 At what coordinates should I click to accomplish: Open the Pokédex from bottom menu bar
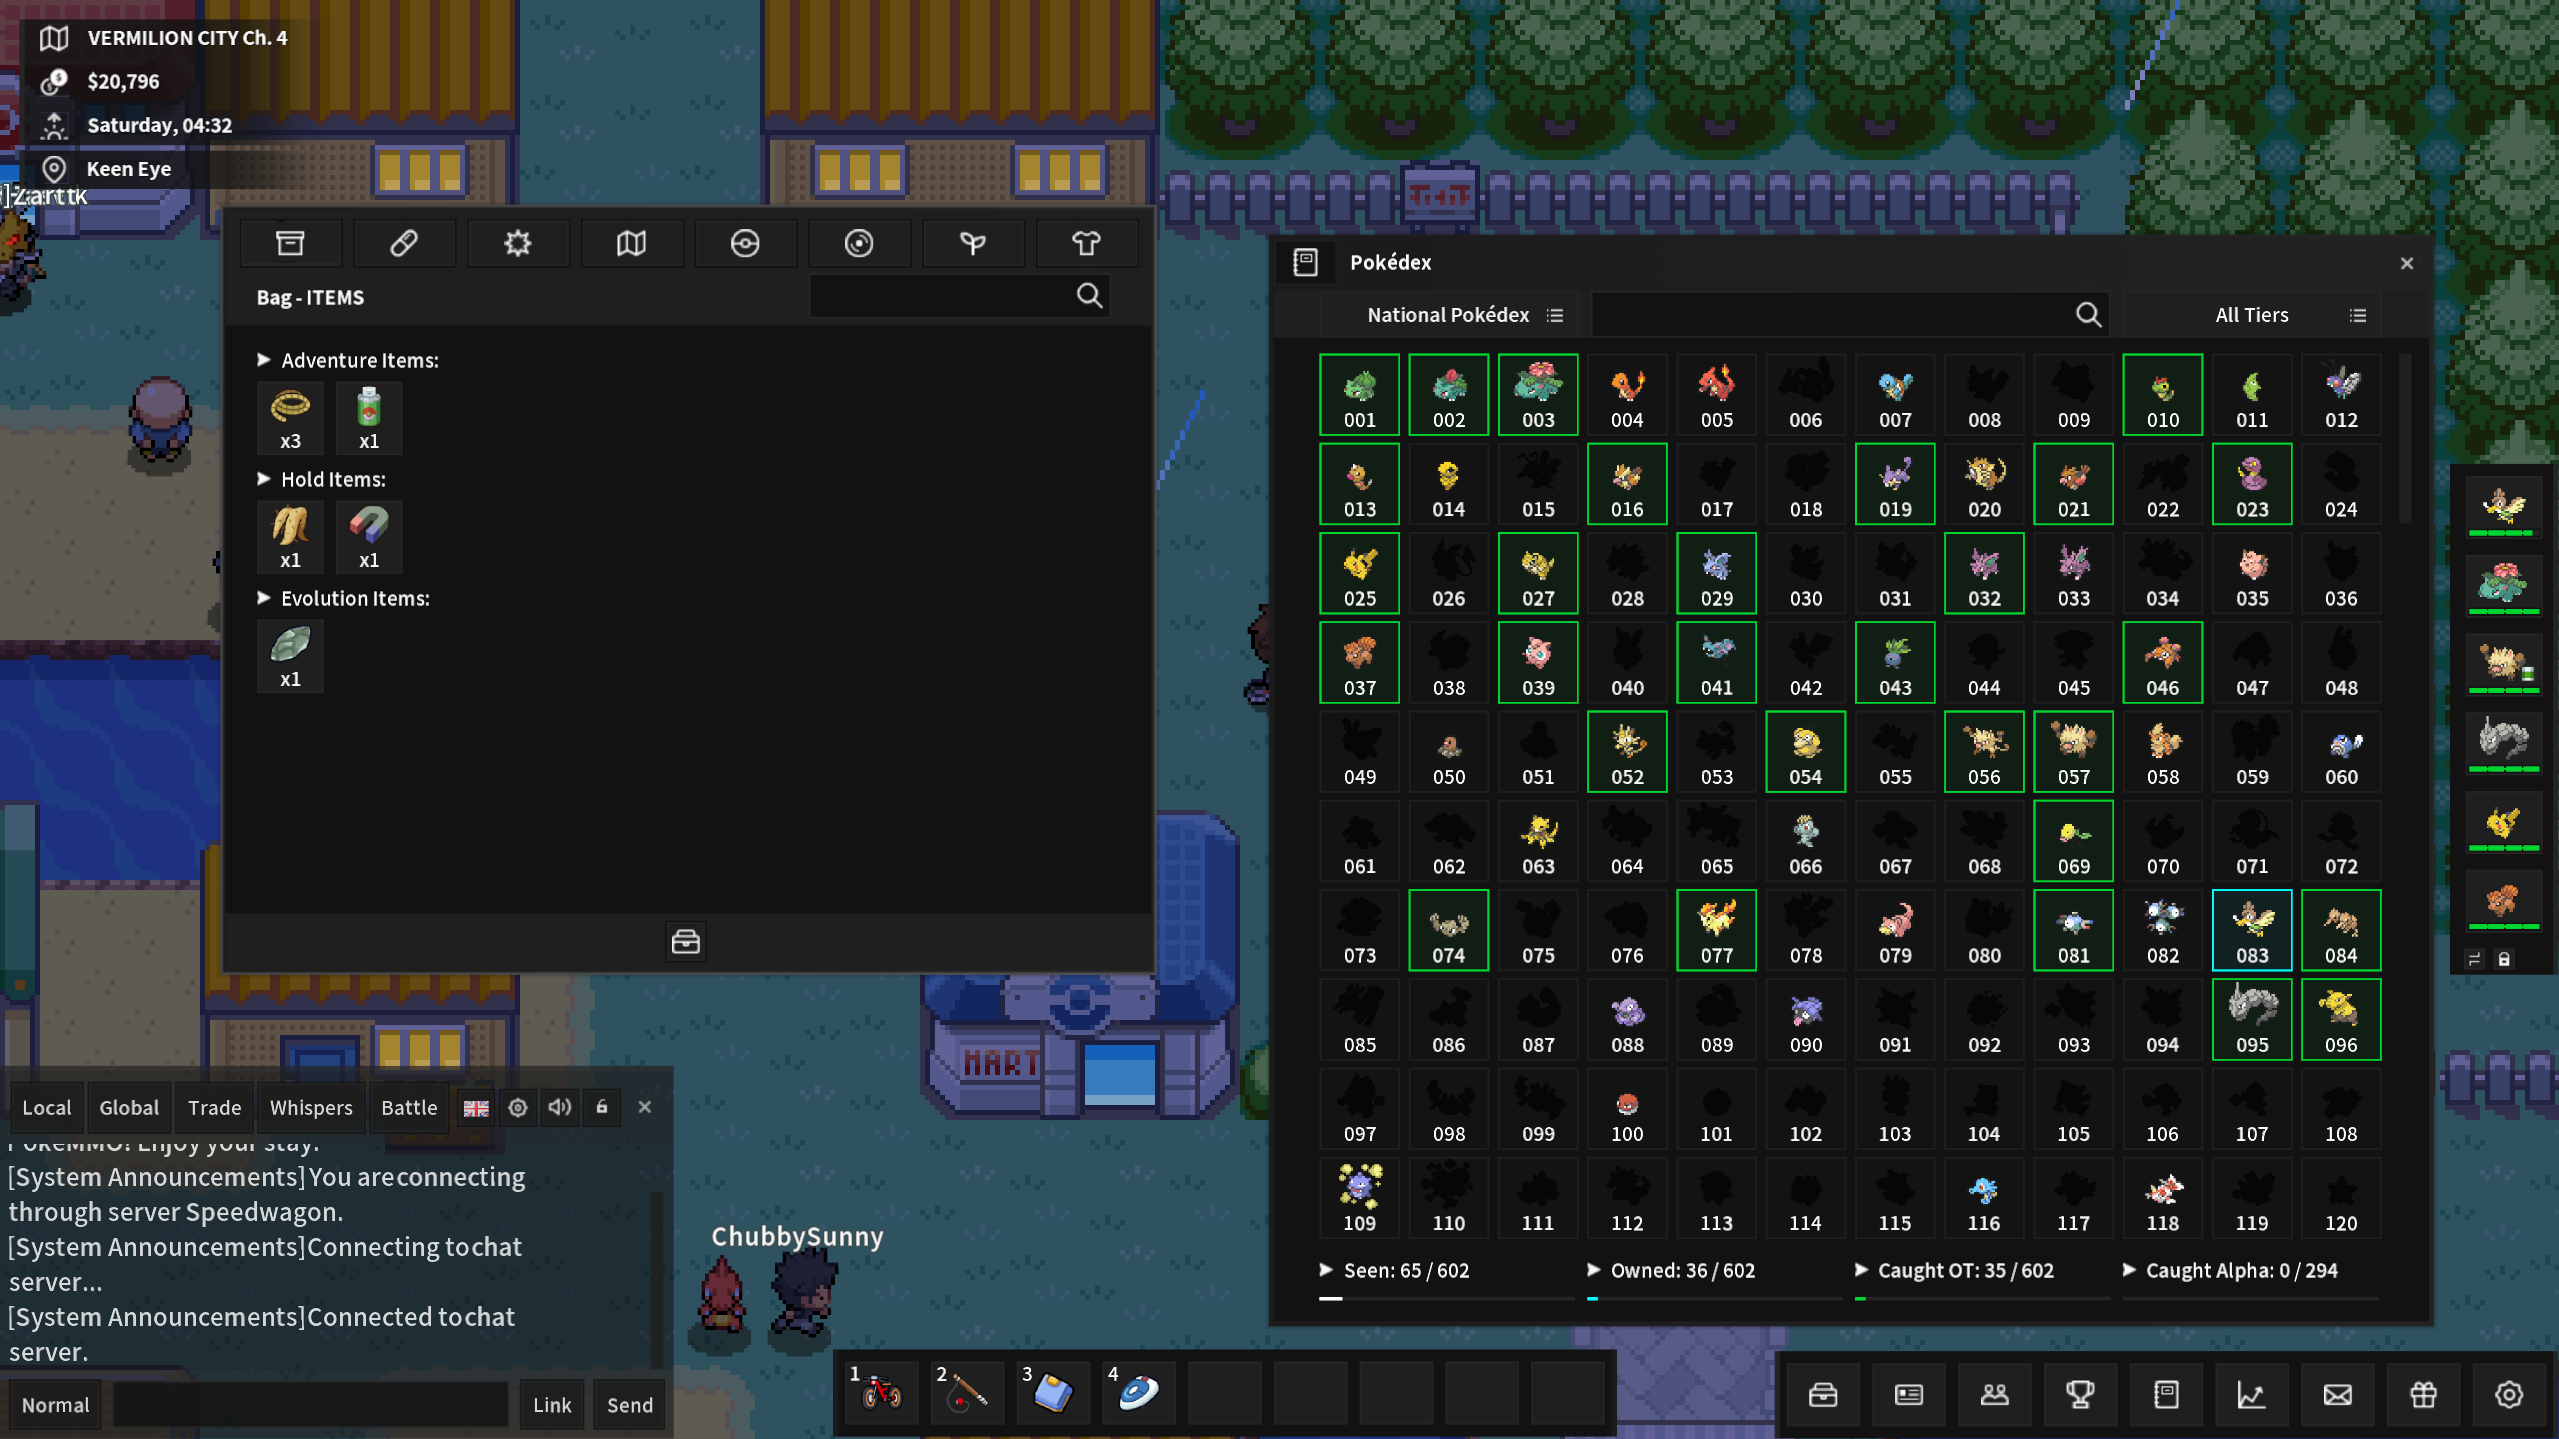click(2166, 1394)
